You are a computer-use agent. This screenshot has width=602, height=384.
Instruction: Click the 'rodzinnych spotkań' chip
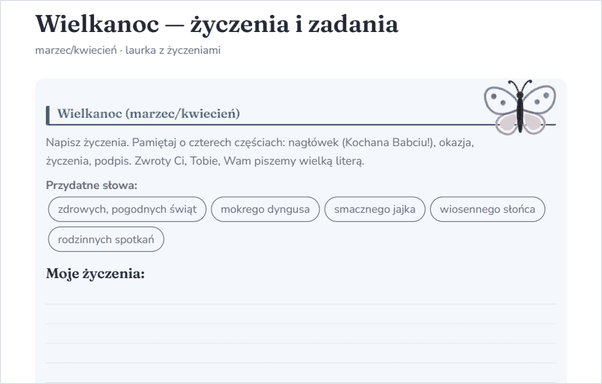coord(106,239)
